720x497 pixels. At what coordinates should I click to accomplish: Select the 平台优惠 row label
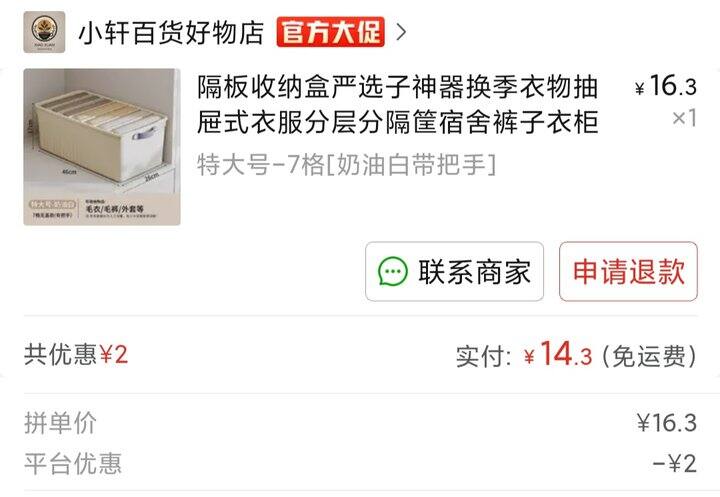click(73, 463)
